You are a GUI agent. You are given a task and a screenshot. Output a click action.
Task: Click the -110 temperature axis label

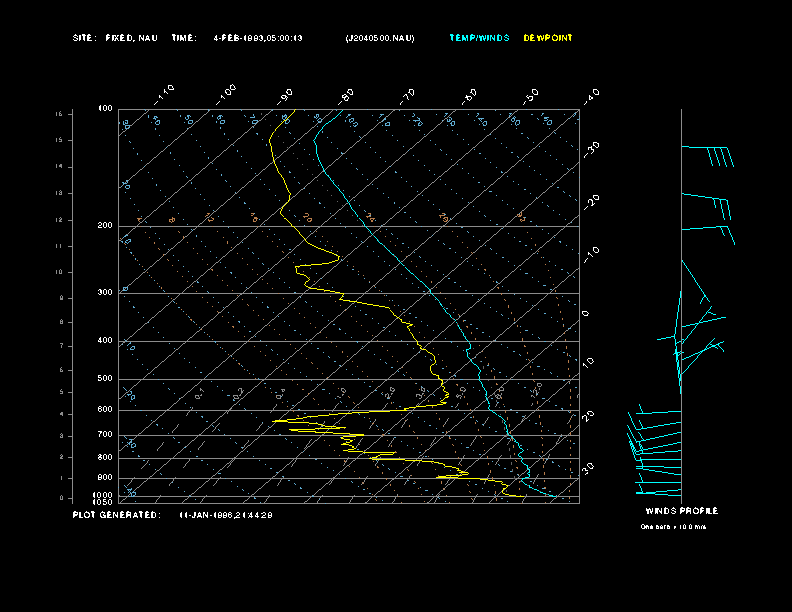[165, 95]
